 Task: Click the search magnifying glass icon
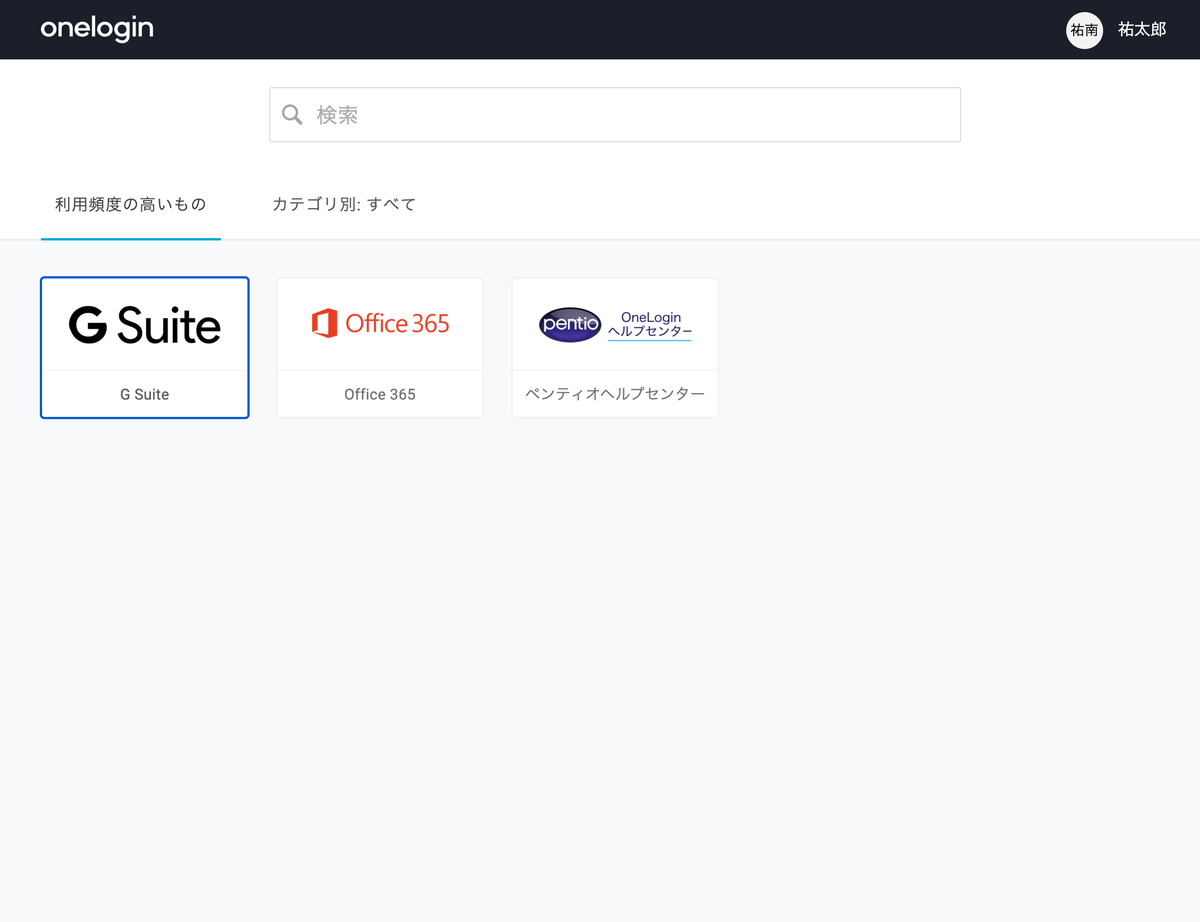[291, 114]
